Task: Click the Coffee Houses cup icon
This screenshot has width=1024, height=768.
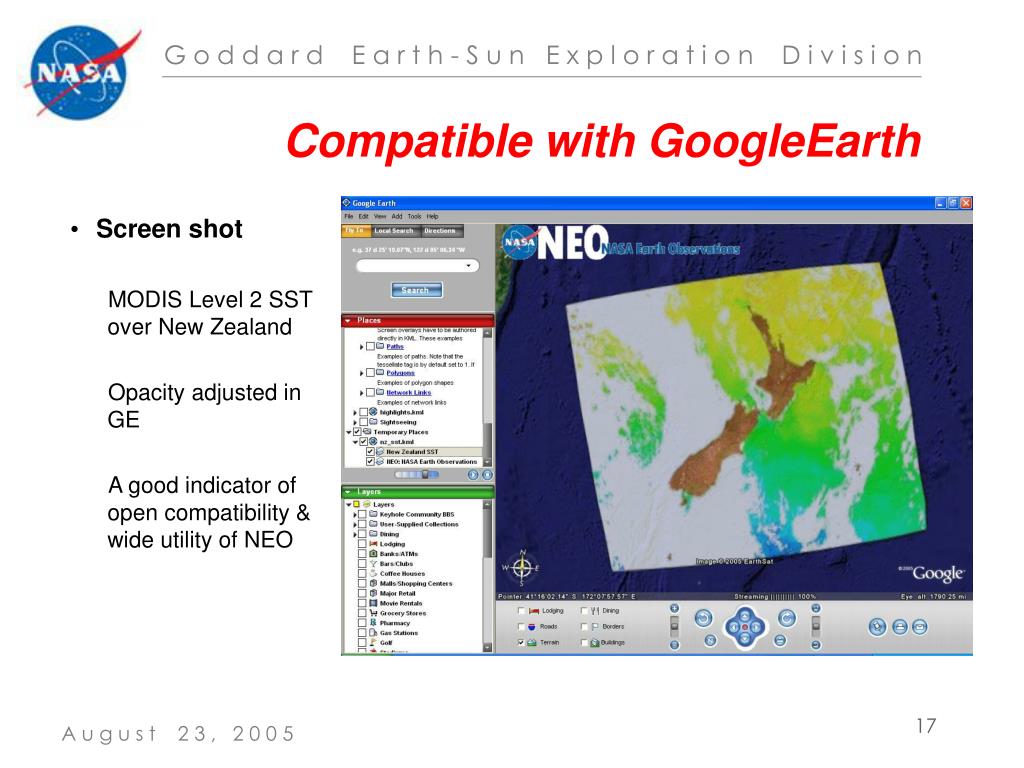Action: point(374,573)
